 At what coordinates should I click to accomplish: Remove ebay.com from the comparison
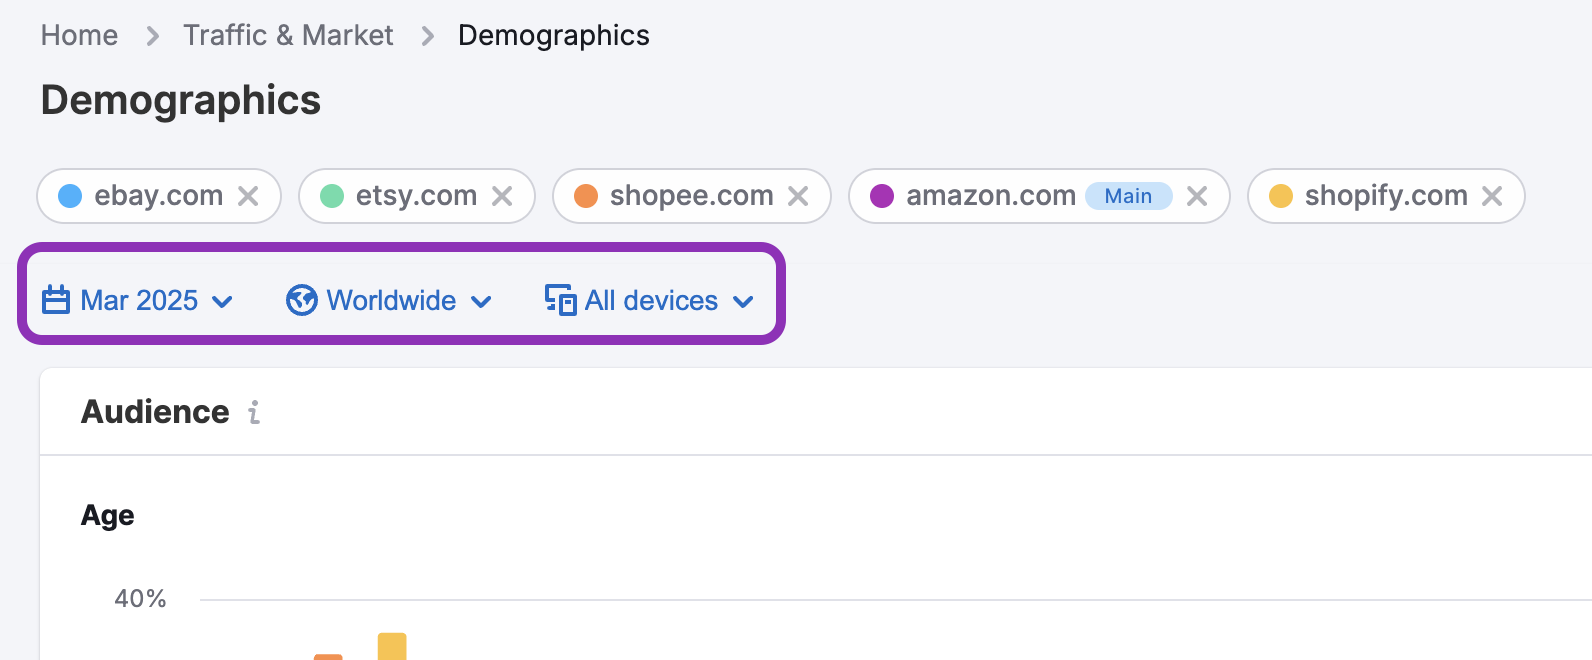tap(248, 196)
